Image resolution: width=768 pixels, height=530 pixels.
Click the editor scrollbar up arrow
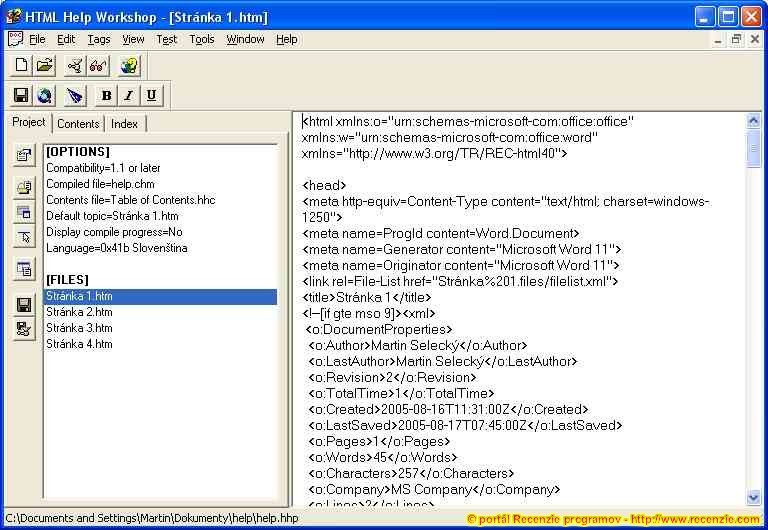pos(753,120)
